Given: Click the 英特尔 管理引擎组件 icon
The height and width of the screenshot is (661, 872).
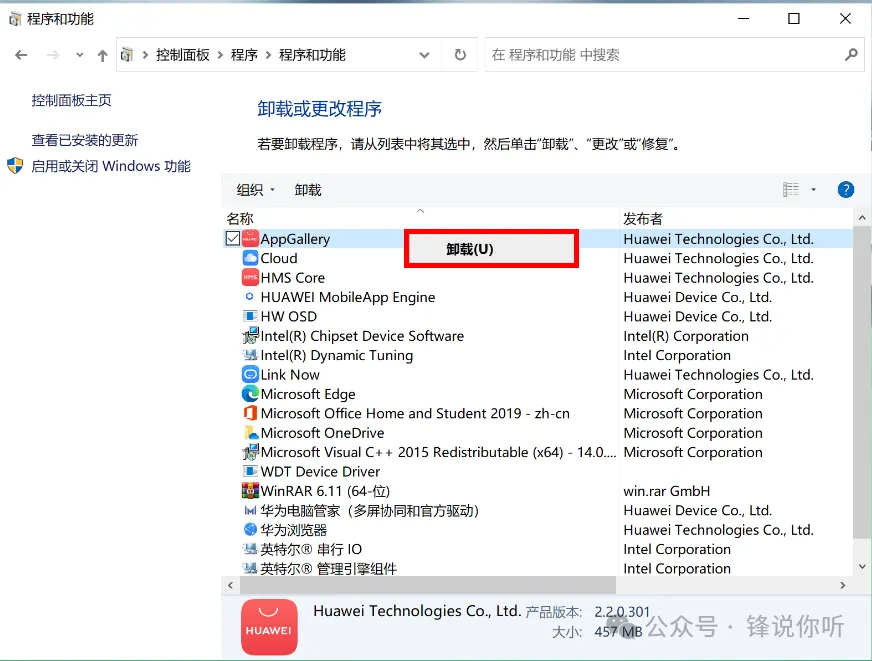Looking at the screenshot, I should tap(250, 568).
